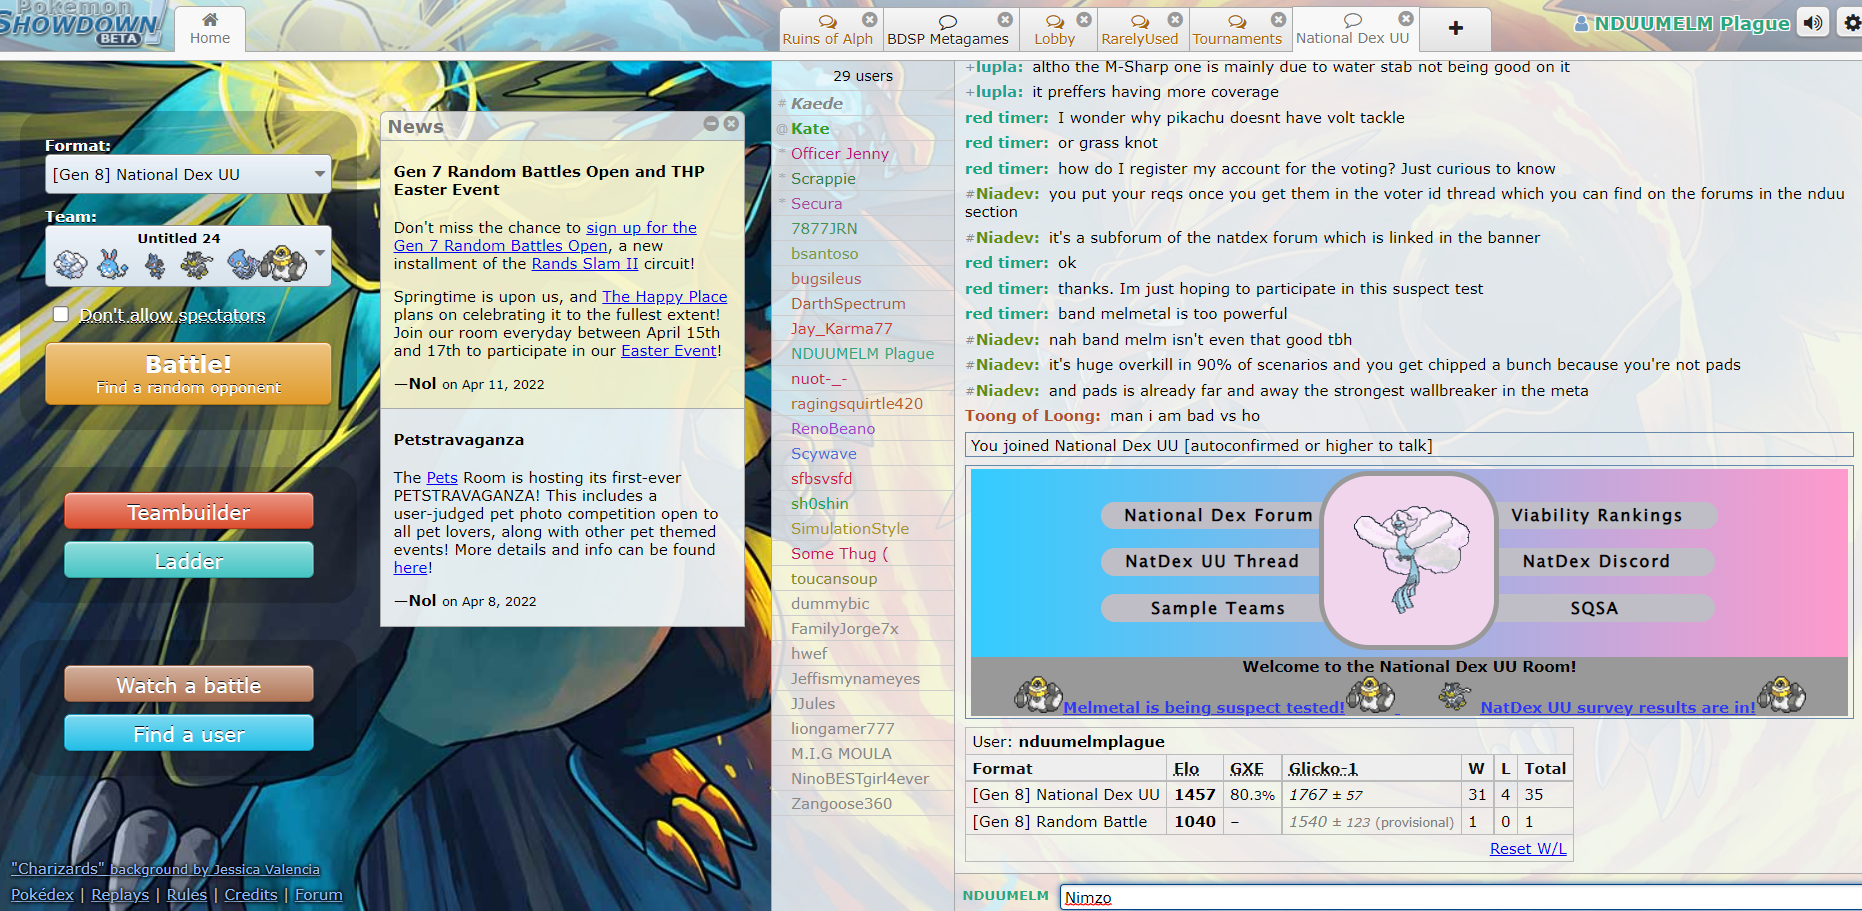Open The Happy Place link
Viewport: 1862px width, 911px height.
point(665,296)
